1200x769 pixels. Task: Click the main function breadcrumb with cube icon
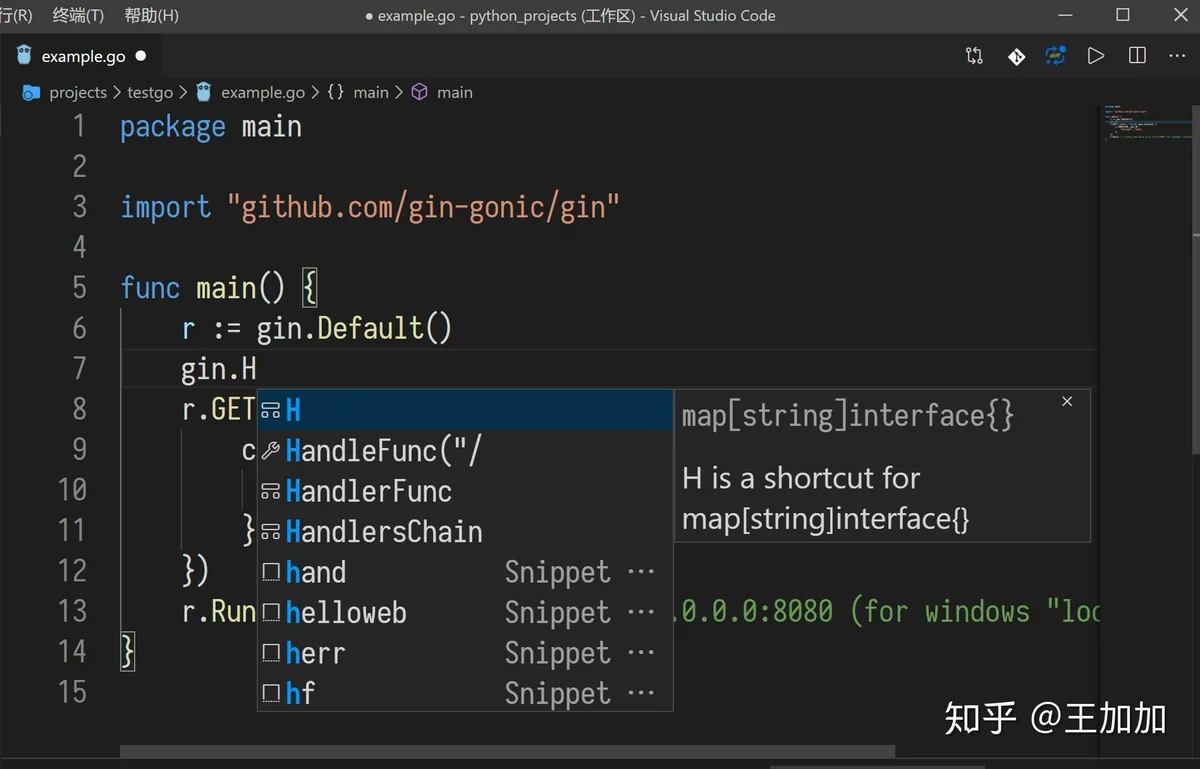point(442,92)
